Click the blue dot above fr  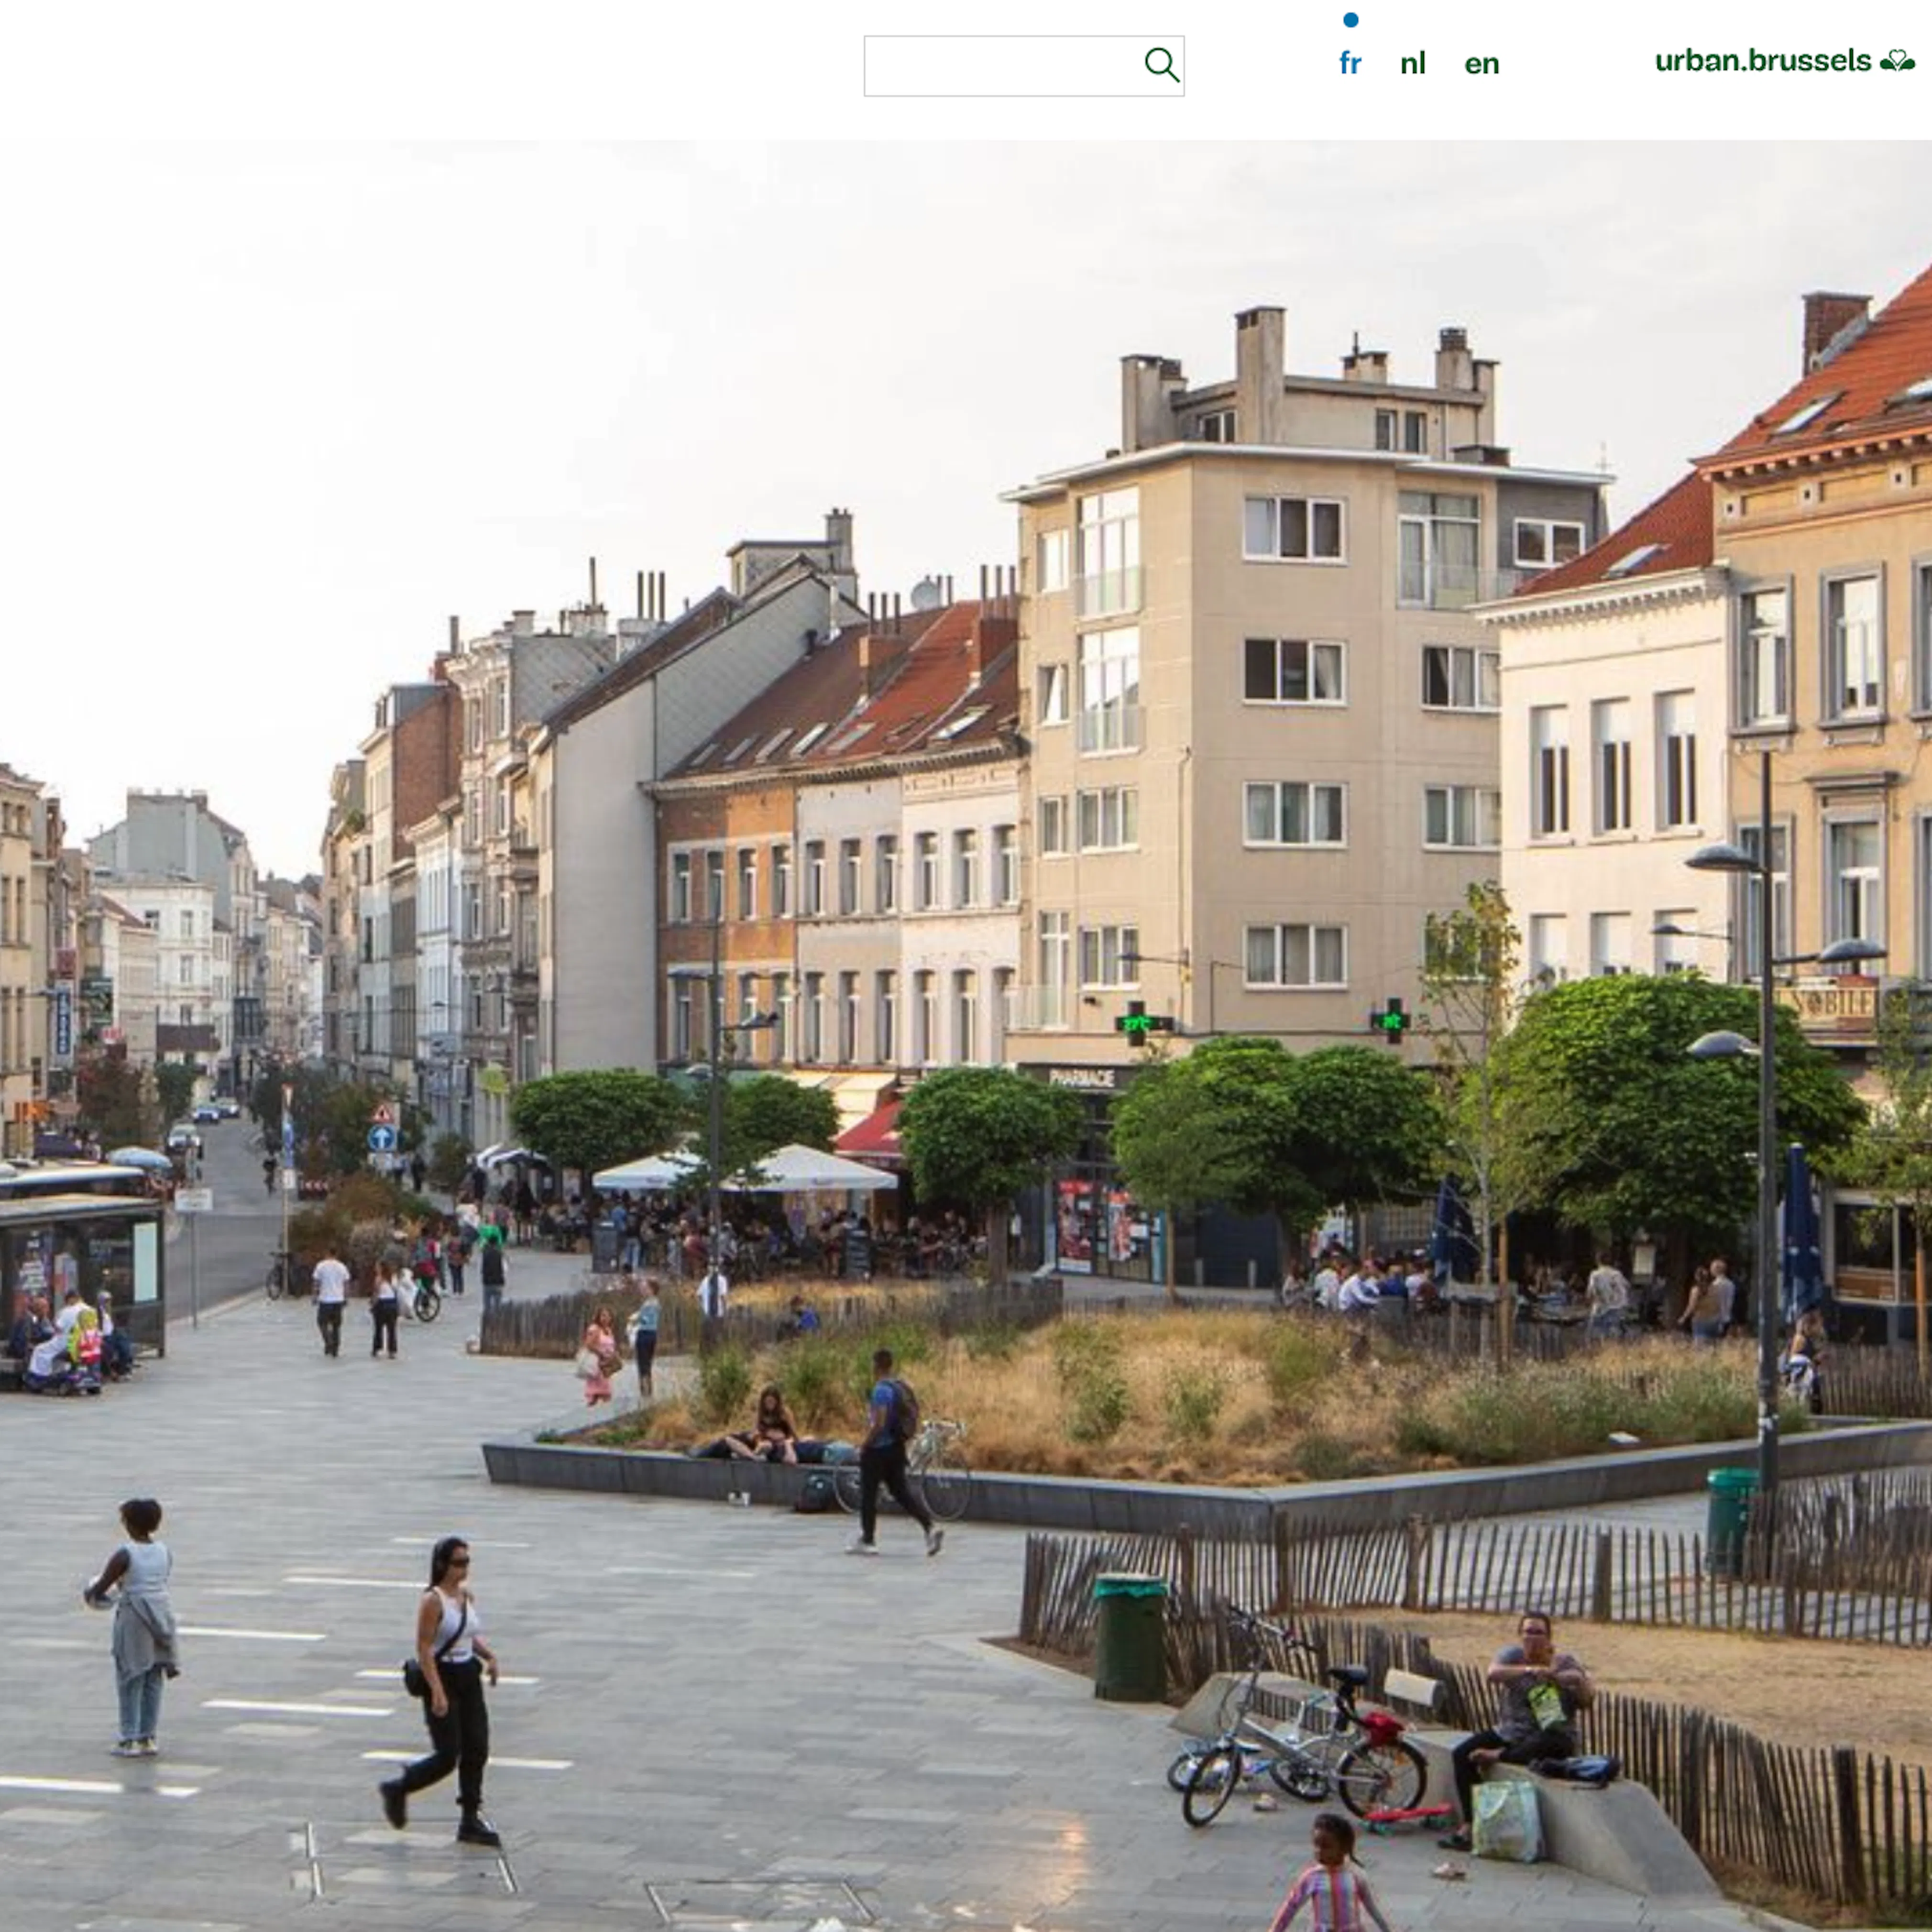pos(1350,20)
